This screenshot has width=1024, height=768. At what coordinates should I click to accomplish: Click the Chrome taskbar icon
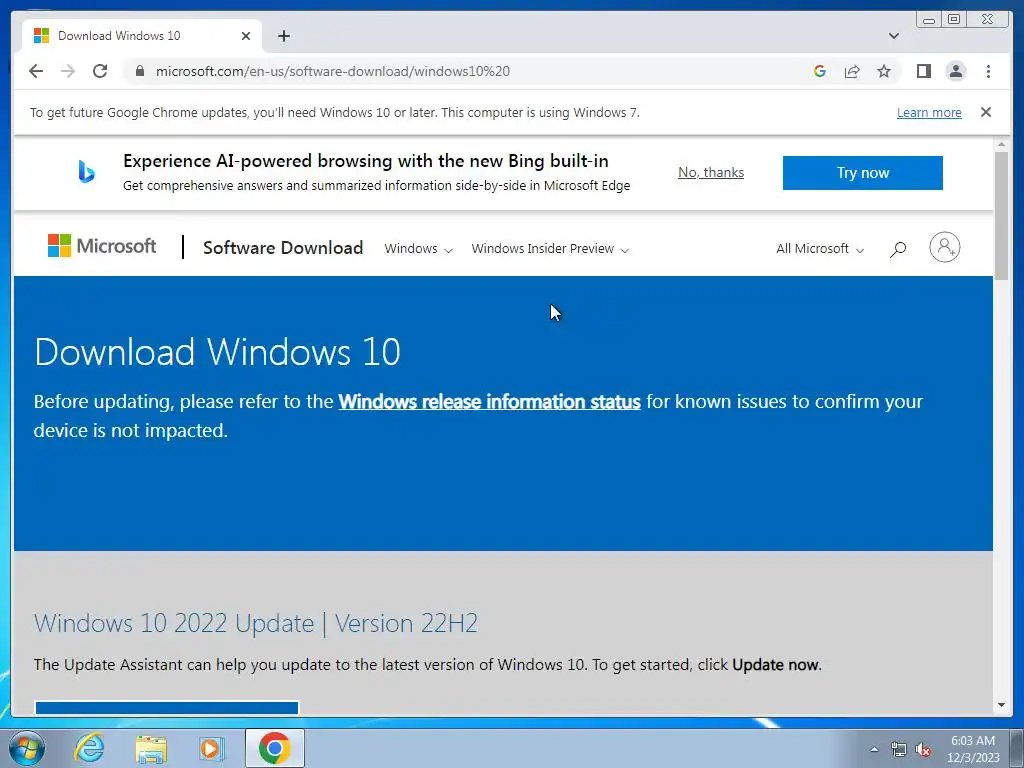click(x=274, y=748)
